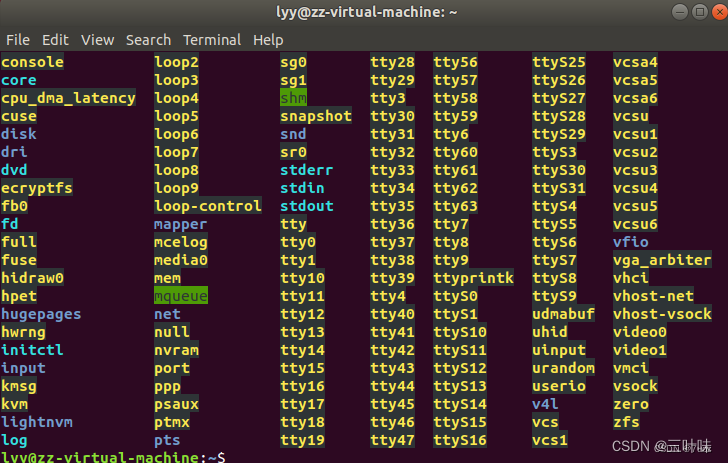Close the terminal window

coord(720,12)
